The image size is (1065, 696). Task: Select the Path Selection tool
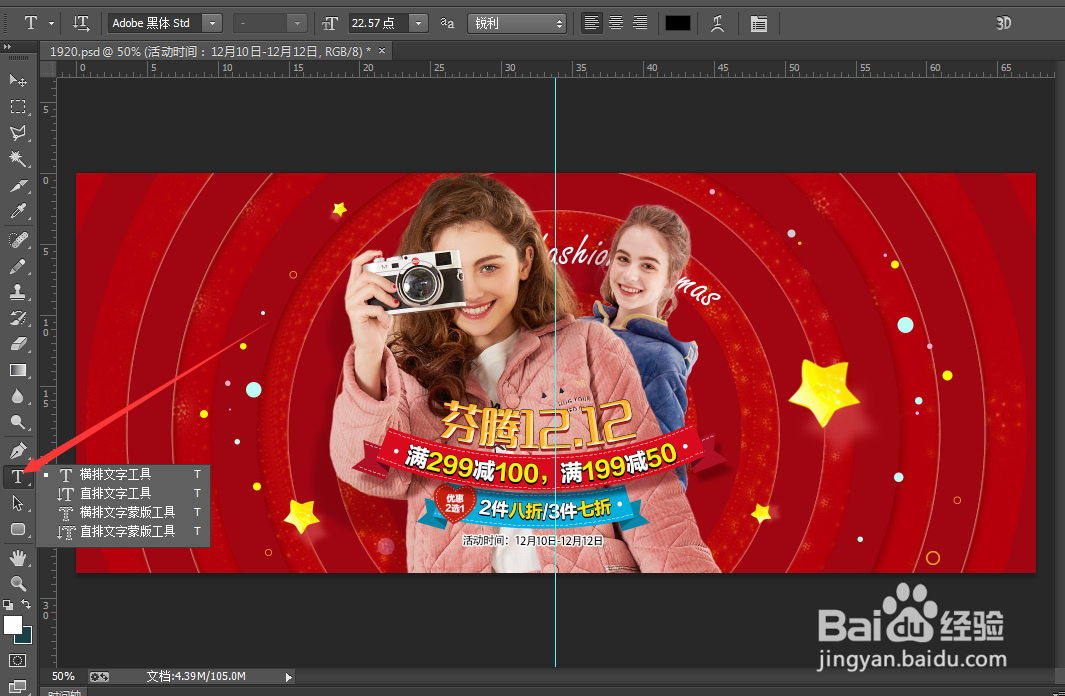coord(18,502)
